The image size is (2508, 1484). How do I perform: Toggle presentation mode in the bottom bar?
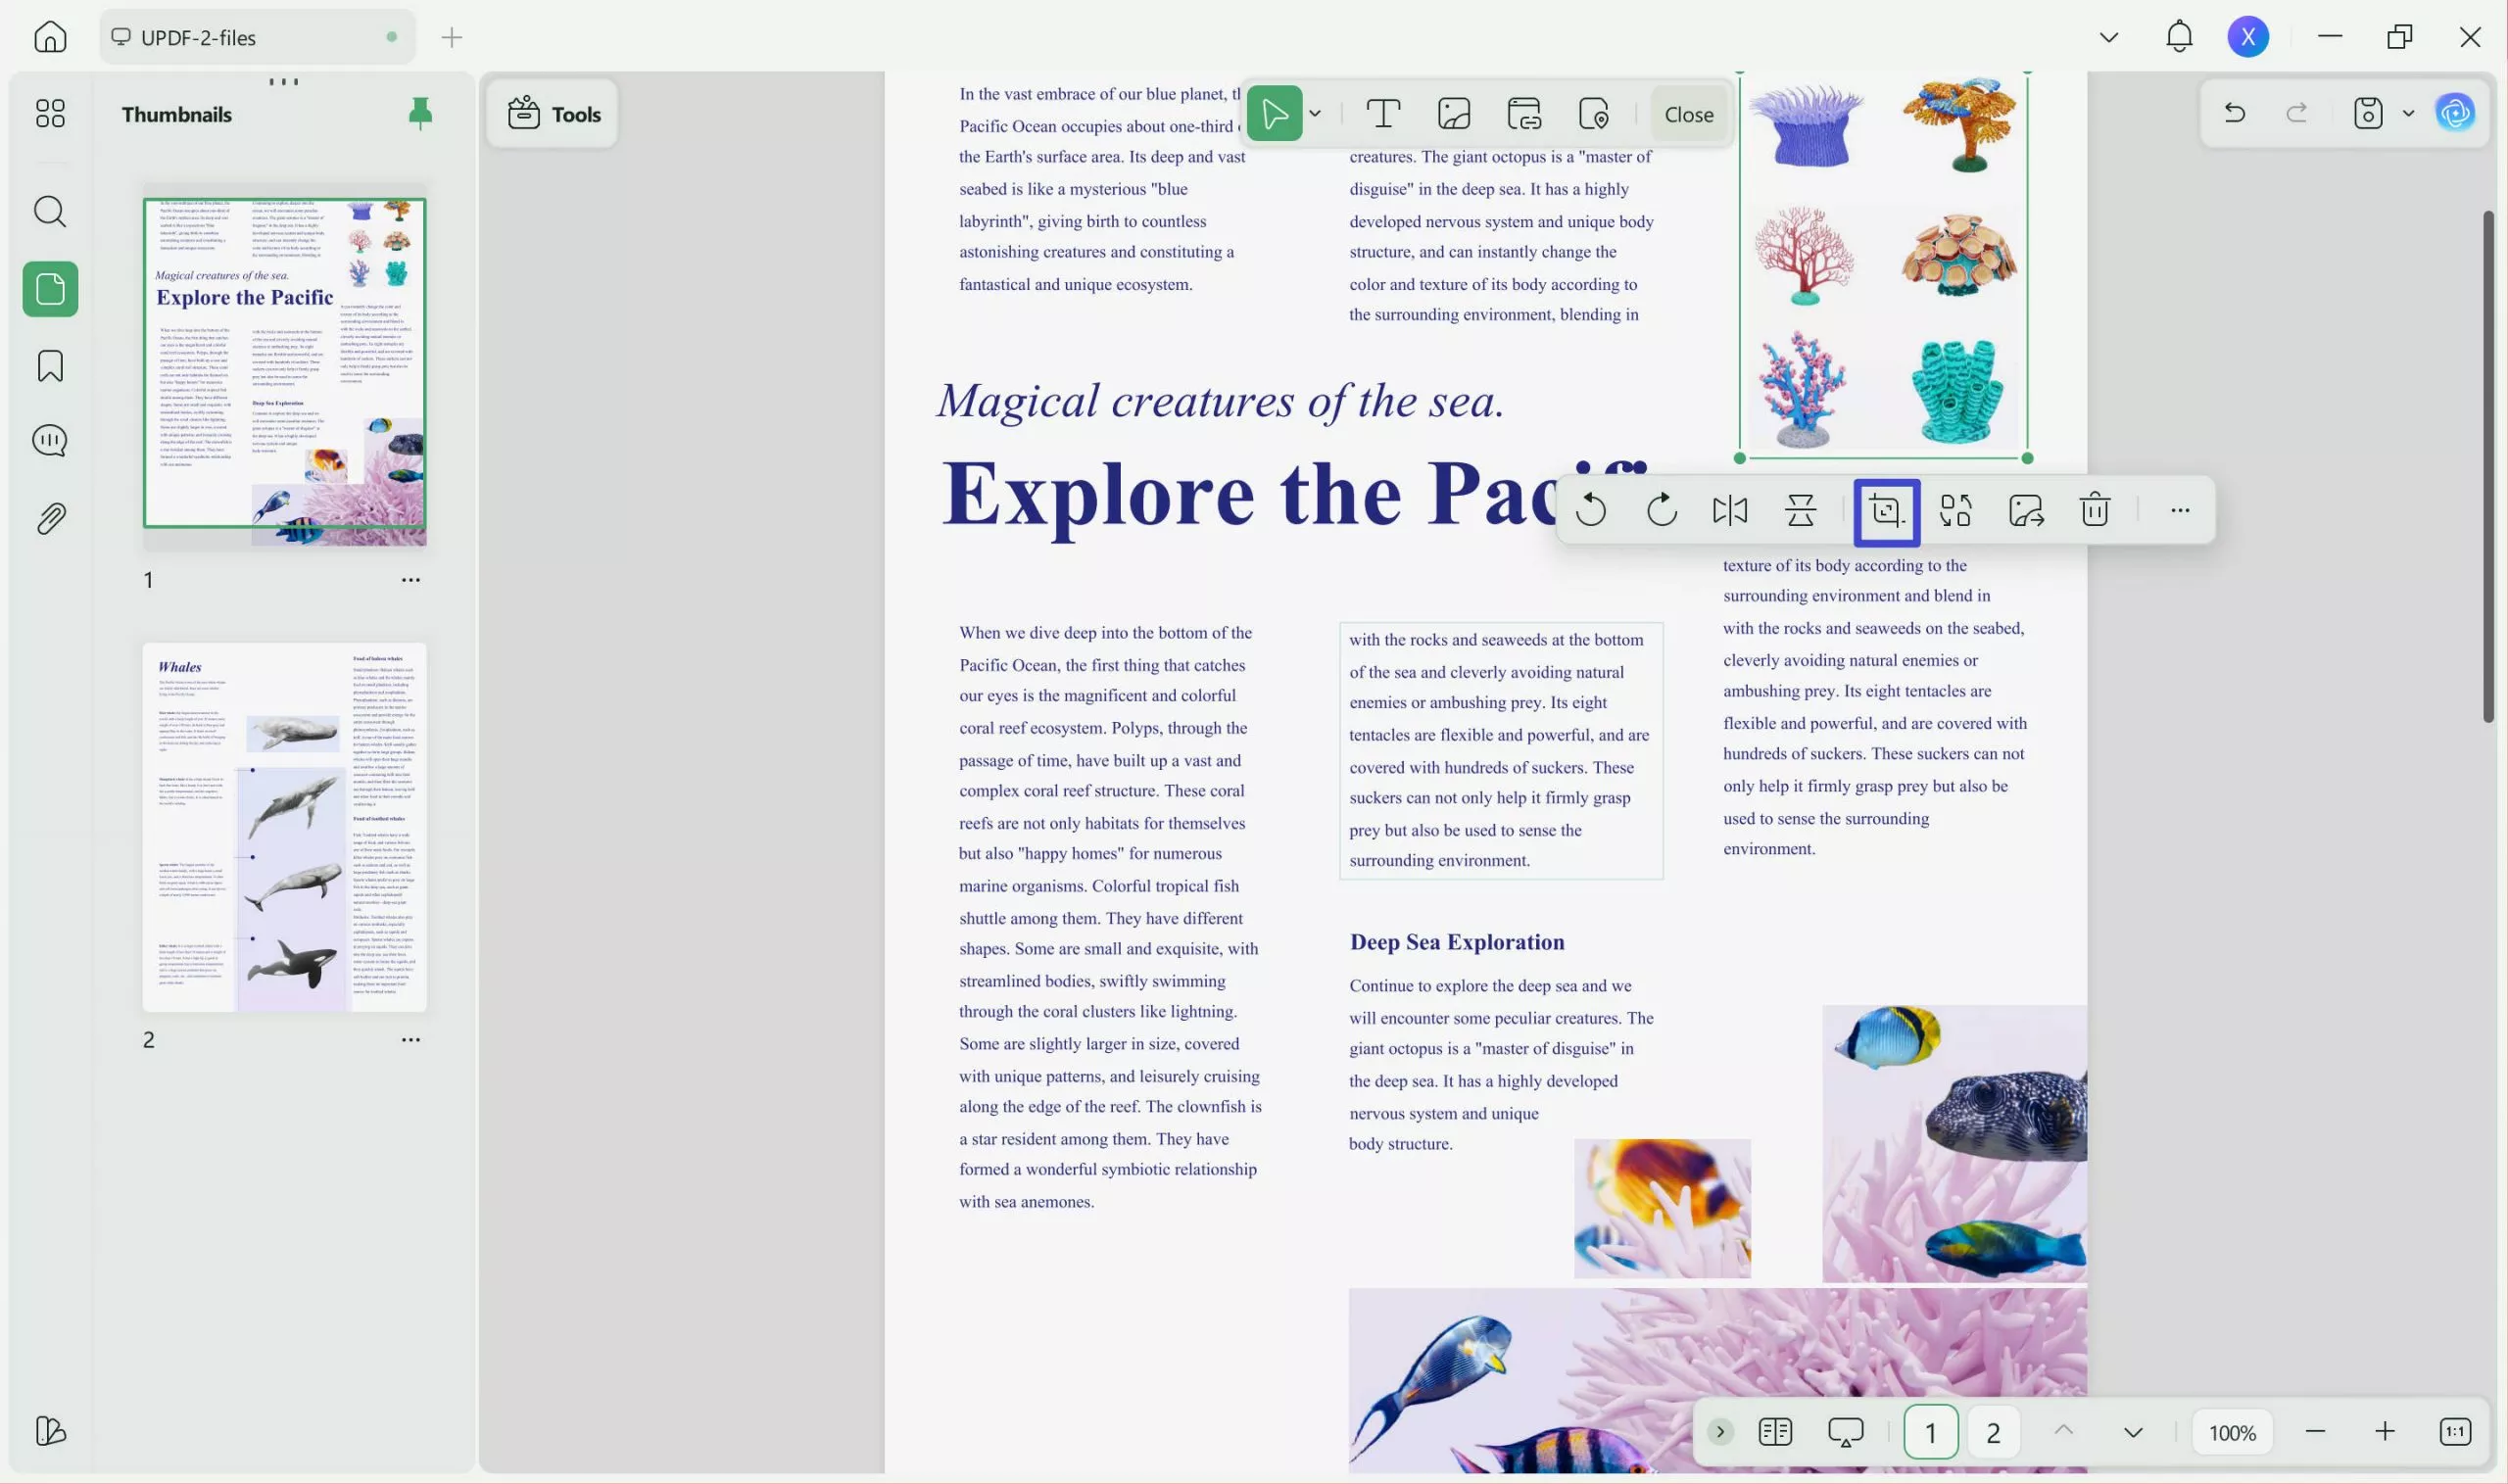click(x=1844, y=1431)
